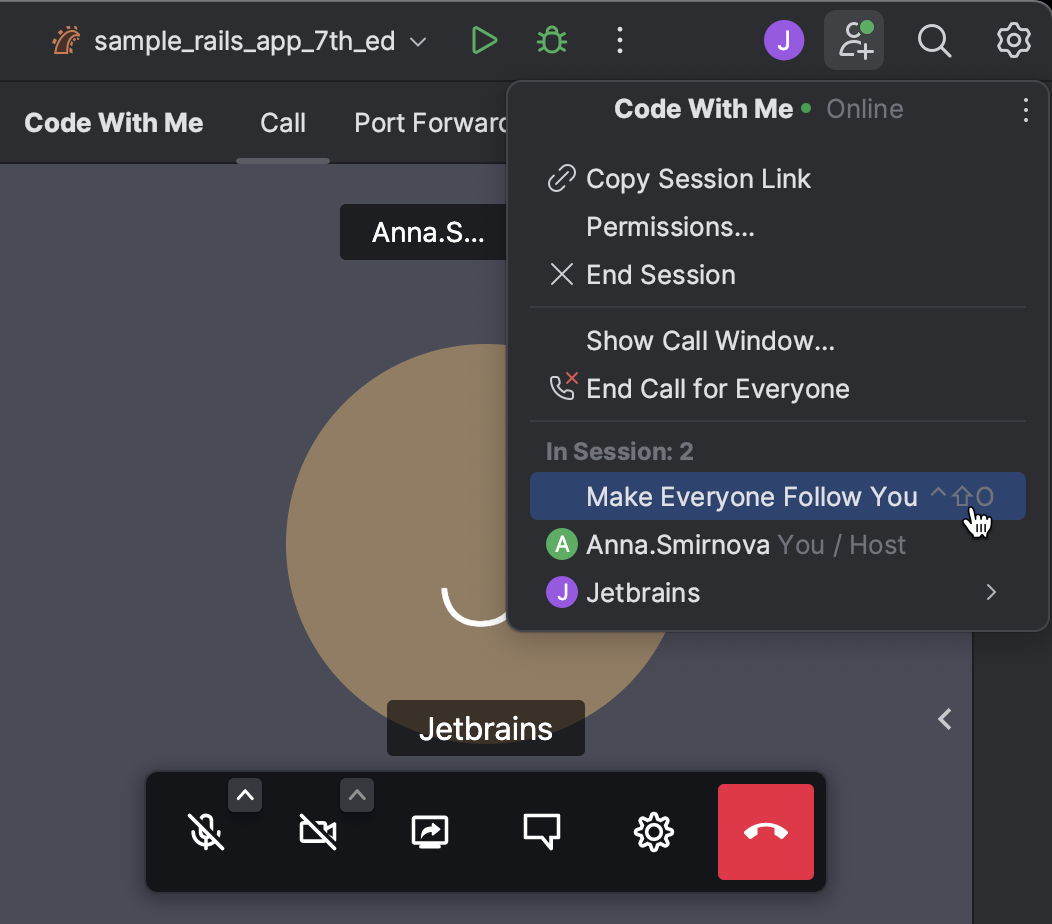Open IDE settings gear in top toolbar
1052x924 pixels.
point(1013,41)
